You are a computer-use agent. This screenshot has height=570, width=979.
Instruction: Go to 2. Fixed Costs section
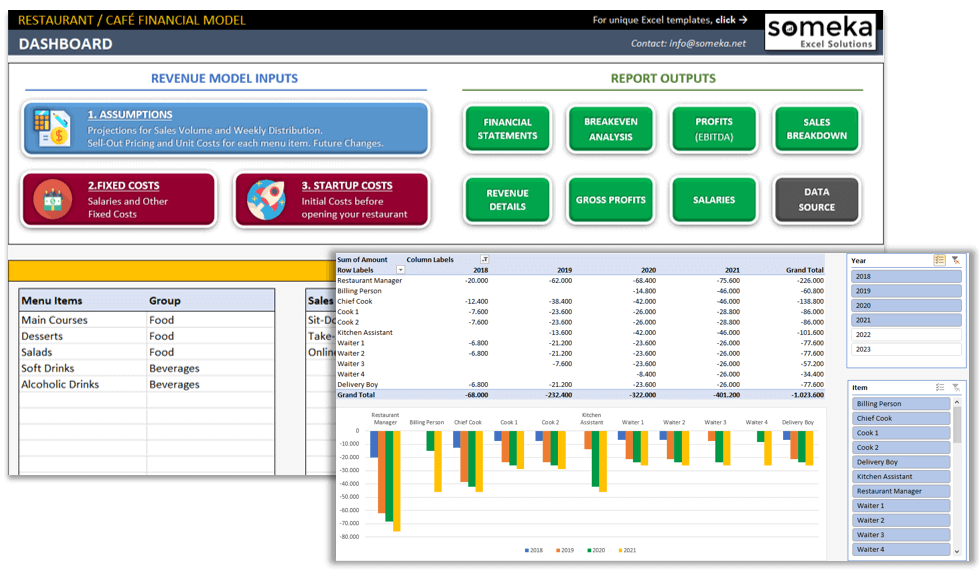pos(119,200)
